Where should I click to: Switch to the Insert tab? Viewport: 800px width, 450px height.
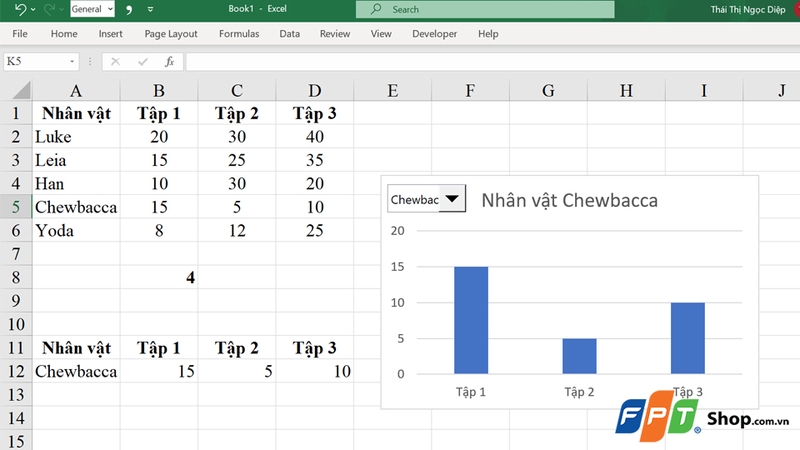pyautogui.click(x=110, y=34)
